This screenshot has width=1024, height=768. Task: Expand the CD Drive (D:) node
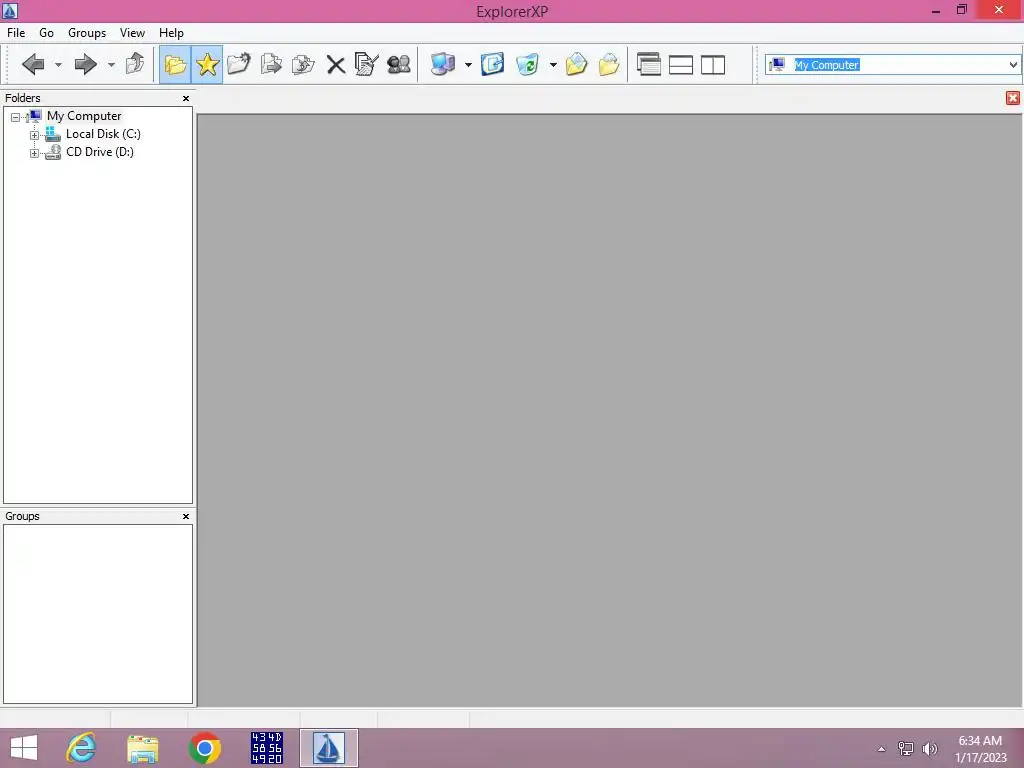[x=35, y=153]
